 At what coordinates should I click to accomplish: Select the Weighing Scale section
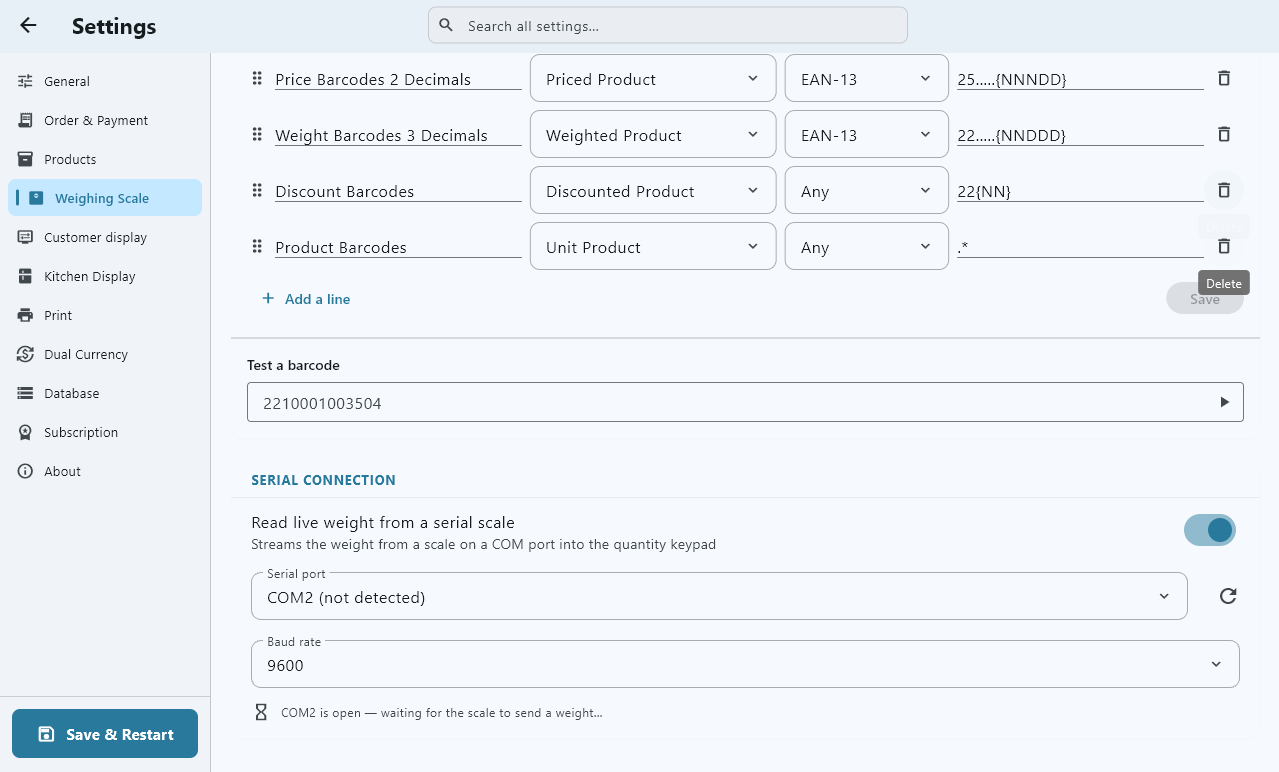coord(105,198)
